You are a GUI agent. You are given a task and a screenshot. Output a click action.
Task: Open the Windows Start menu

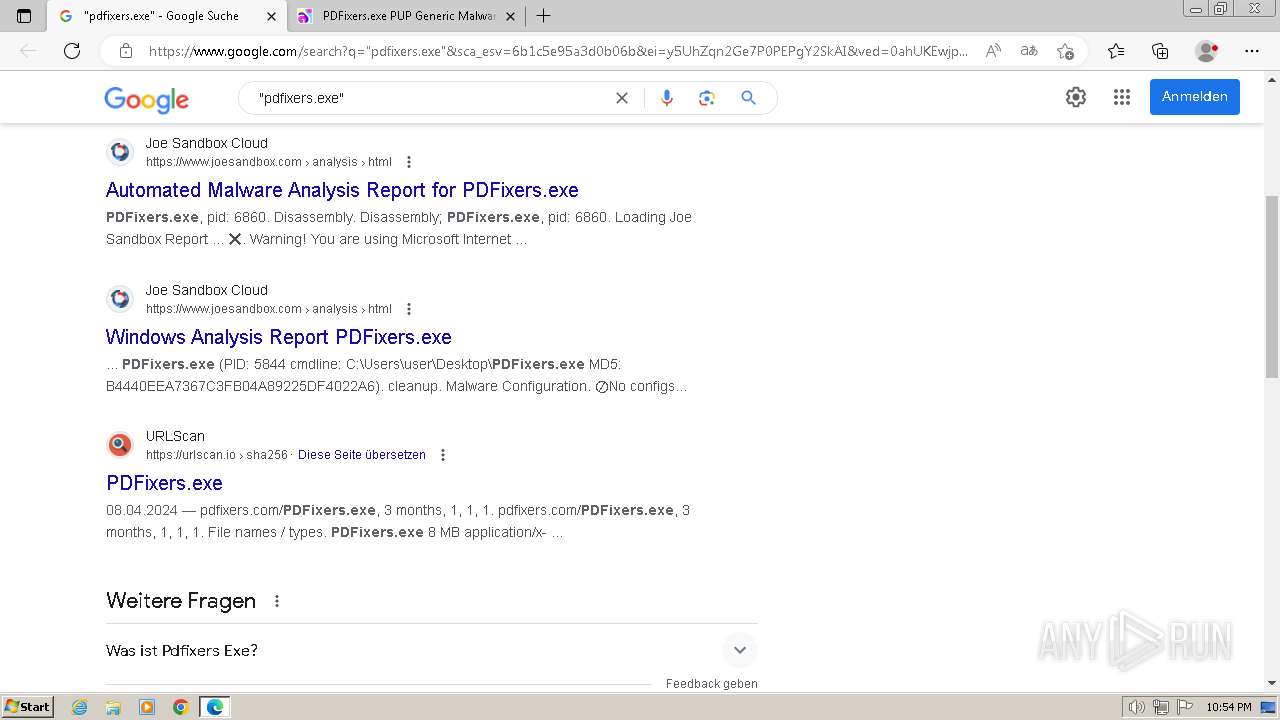[27, 706]
